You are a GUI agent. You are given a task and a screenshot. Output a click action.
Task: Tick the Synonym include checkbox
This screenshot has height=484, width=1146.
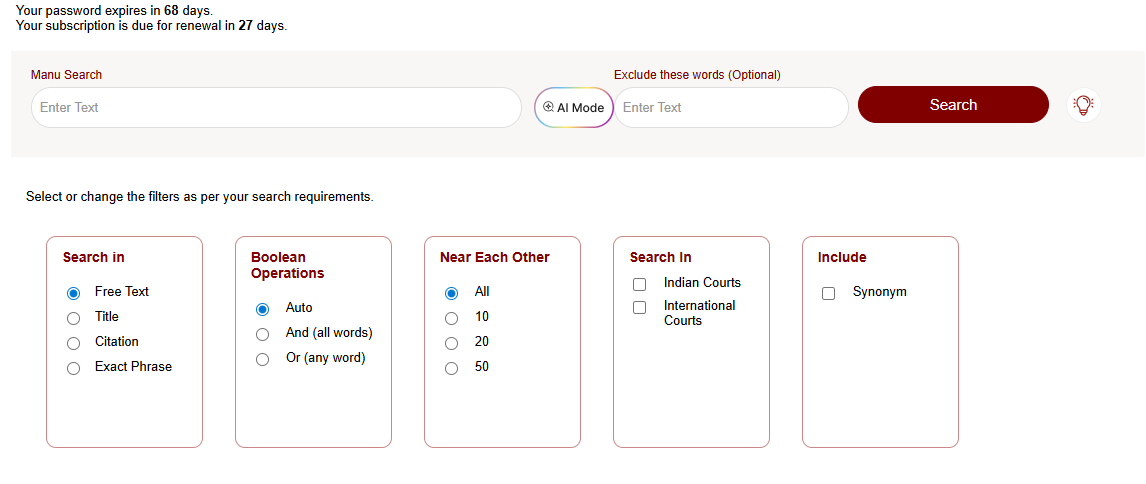(828, 293)
